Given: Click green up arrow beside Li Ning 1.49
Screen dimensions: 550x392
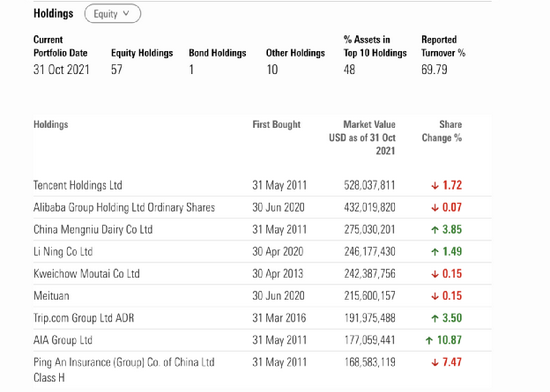Looking at the screenshot, I should [x=435, y=252].
